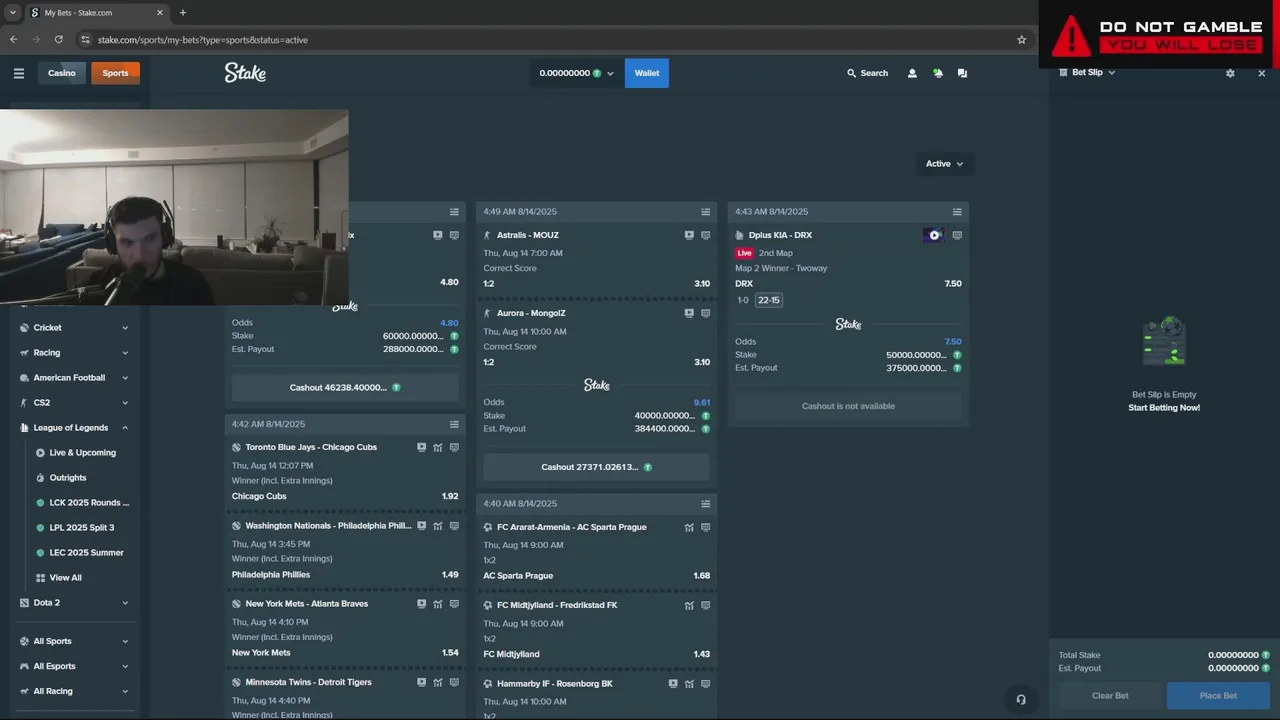Open bet menu for 4:43 AM bet card
The width and height of the screenshot is (1280, 720).
point(957,212)
